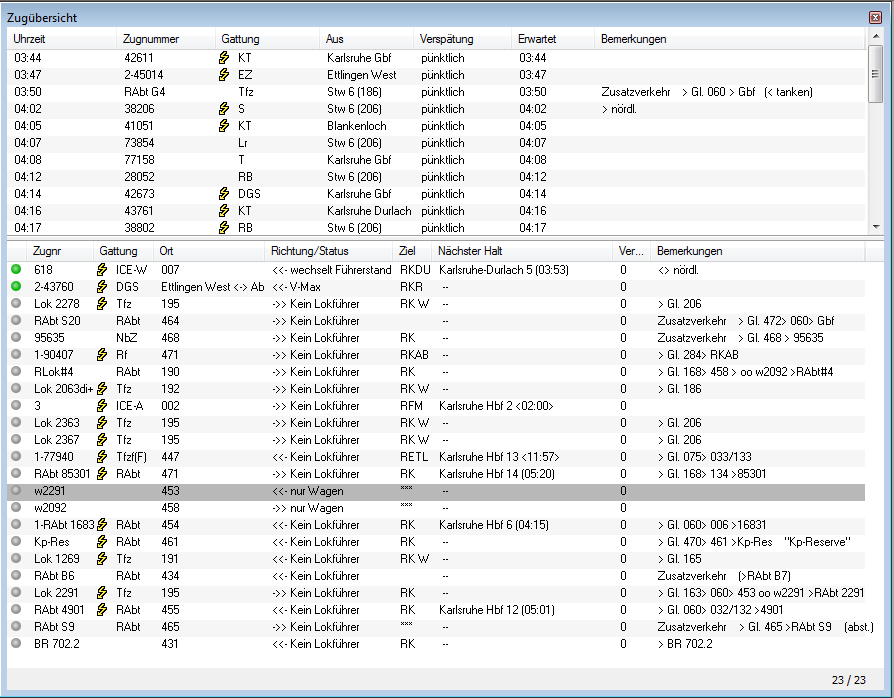Click the lightning icon of Rf 1-90407
894x698 pixels.
[102, 355]
